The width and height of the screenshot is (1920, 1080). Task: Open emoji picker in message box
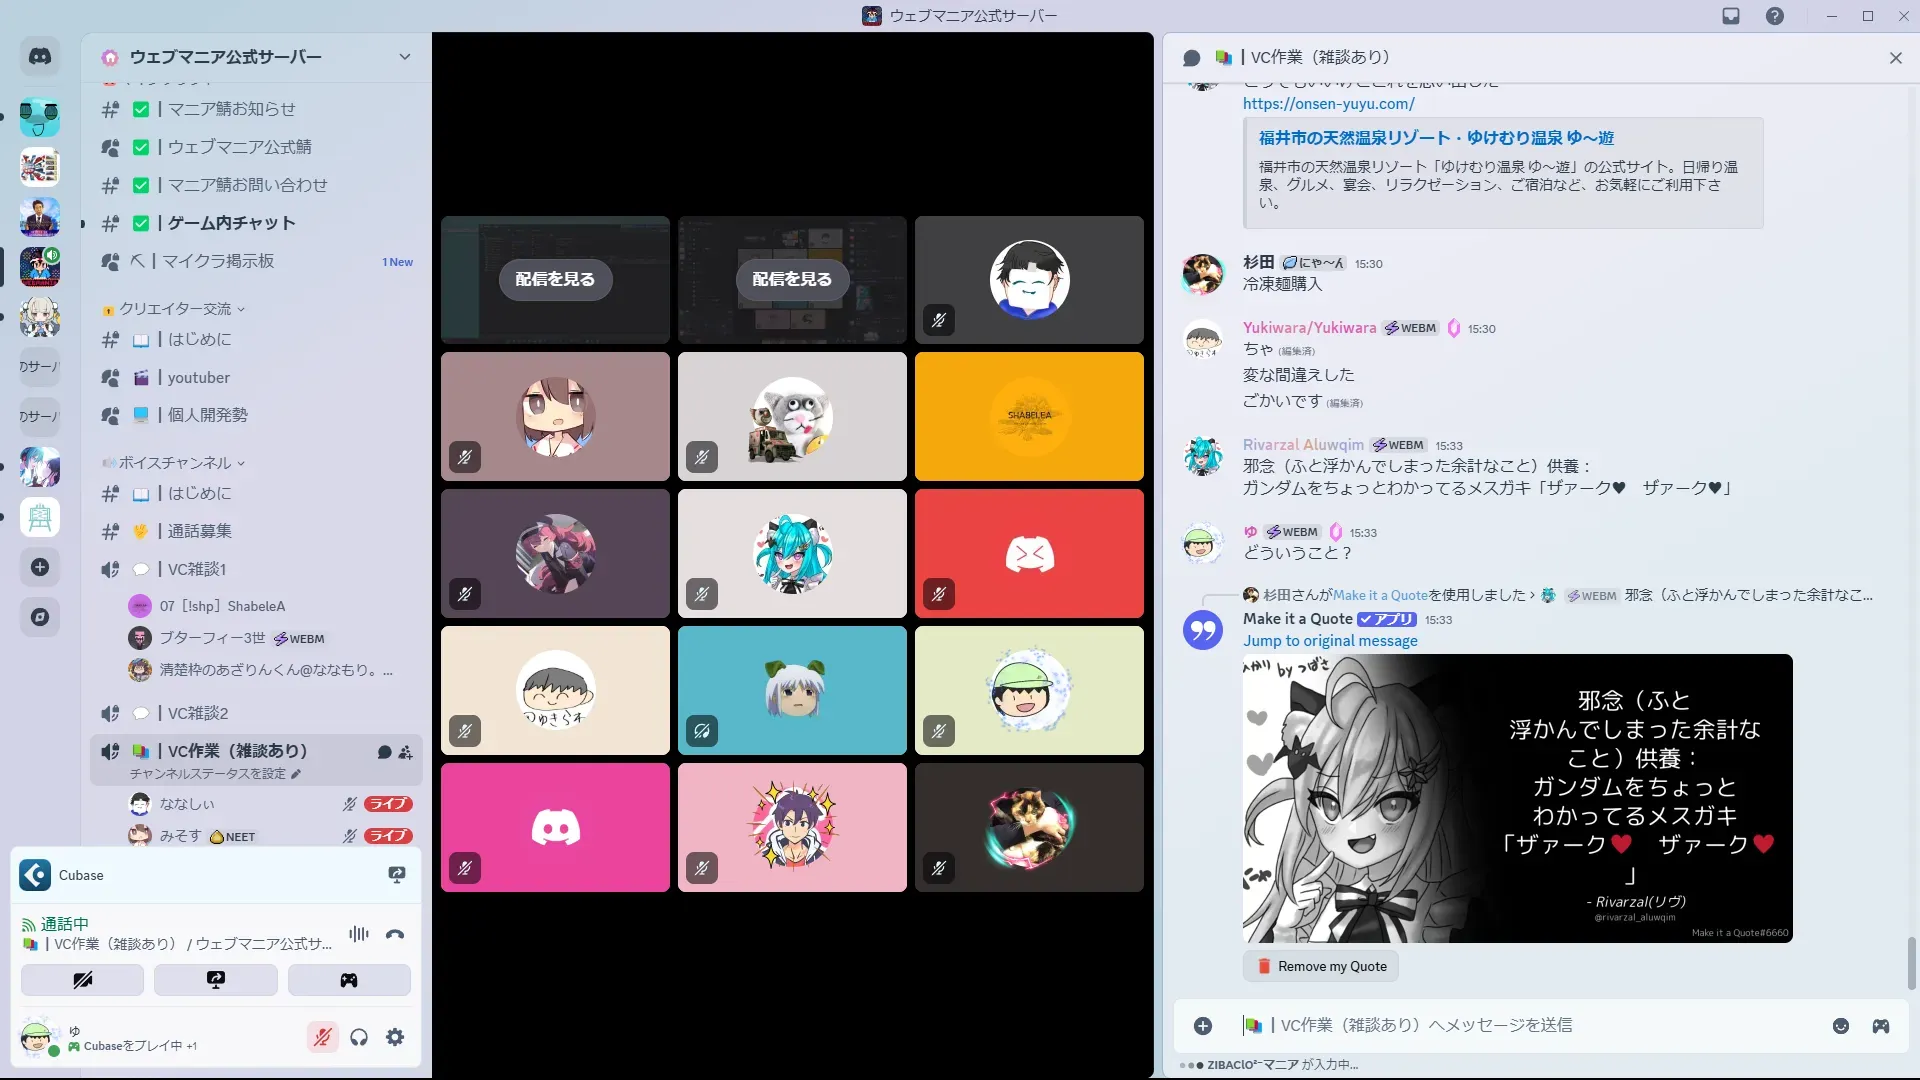coord(1840,1026)
